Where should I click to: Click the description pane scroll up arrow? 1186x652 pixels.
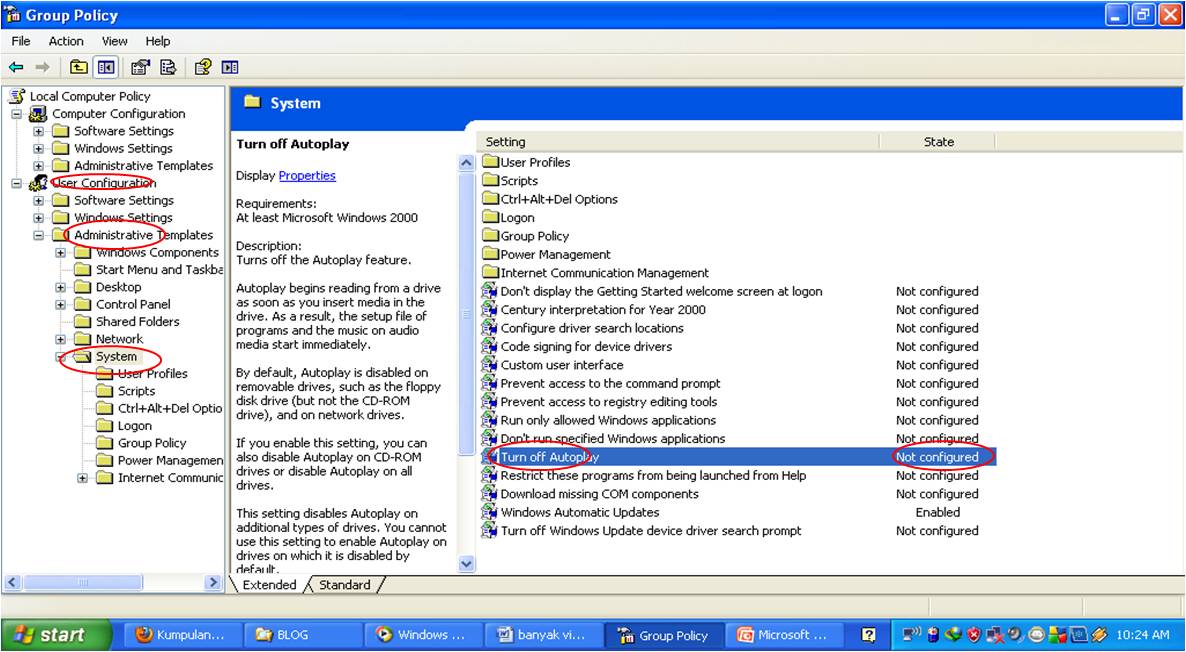tap(467, 163)
